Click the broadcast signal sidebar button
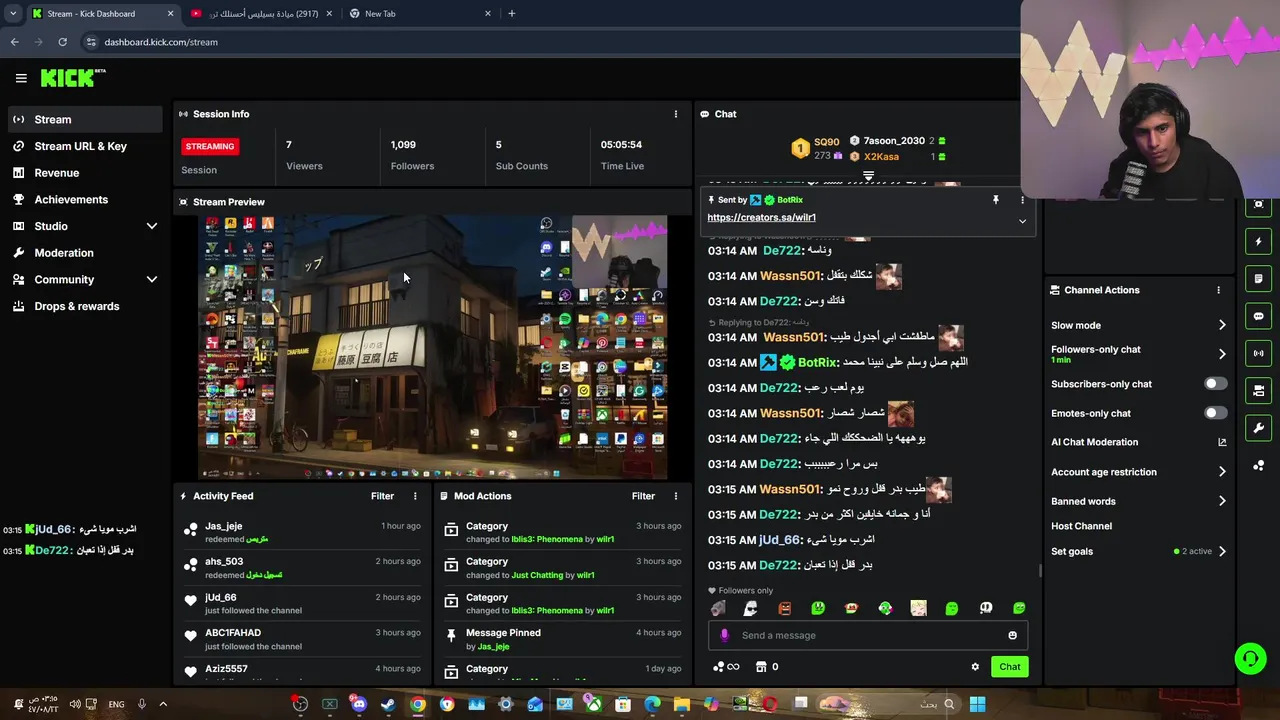Screen dimensions: 1280x720 pos(1259,353)
